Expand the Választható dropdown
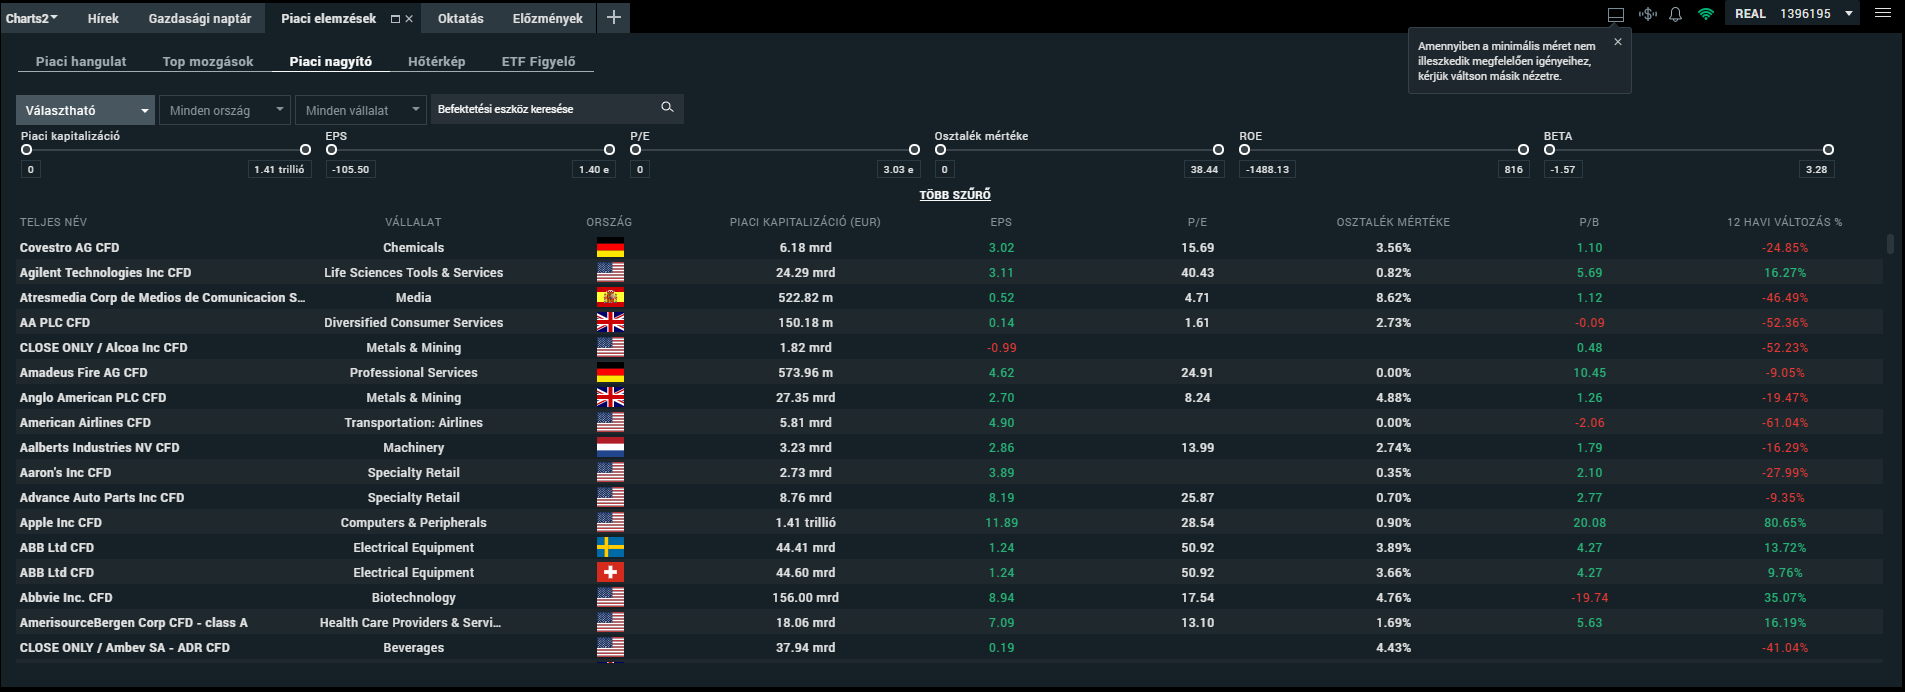Image resolution: width=1905 pixels, height=692 pixels. [x=86, y=110]
